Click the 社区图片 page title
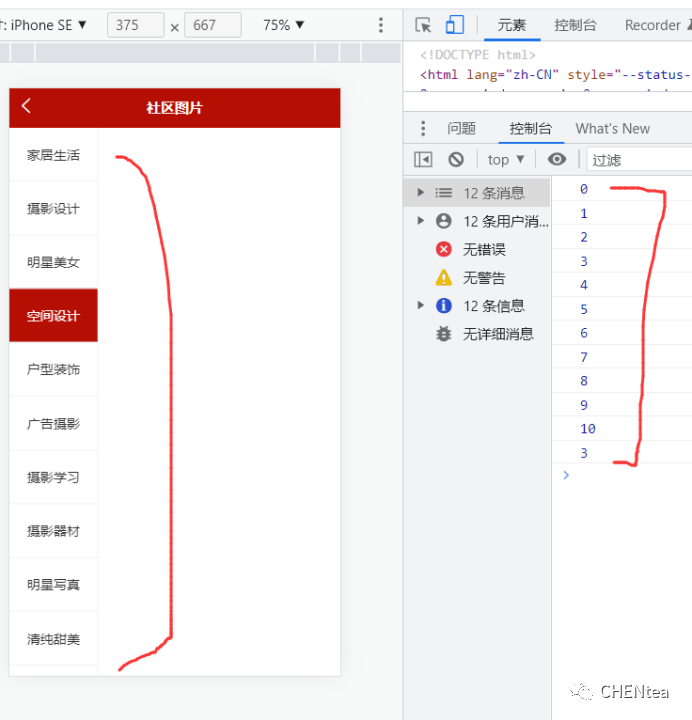This screenshot has height=720, width=692. click(x=174, y=108)
